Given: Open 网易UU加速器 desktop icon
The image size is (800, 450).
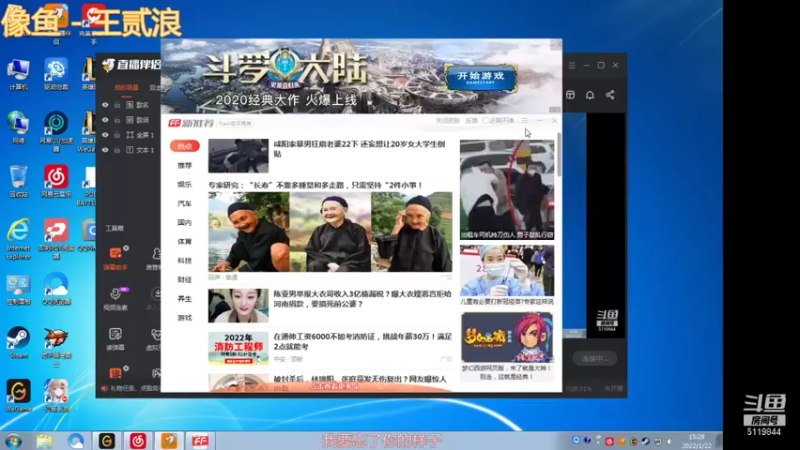Looking at the screenshot, I should [56, 131].
